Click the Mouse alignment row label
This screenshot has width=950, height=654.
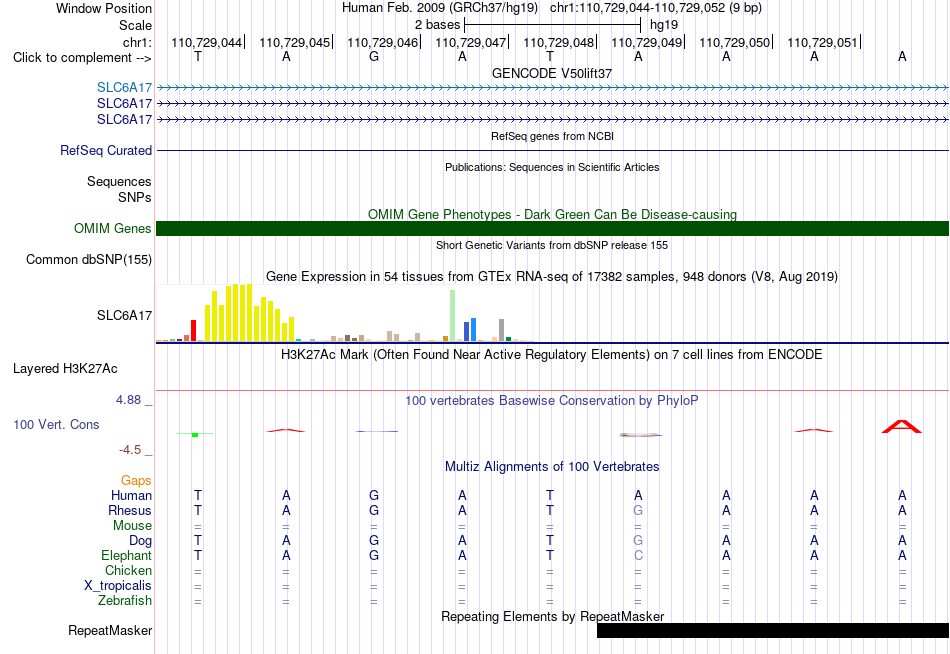[x=132, y=526]
